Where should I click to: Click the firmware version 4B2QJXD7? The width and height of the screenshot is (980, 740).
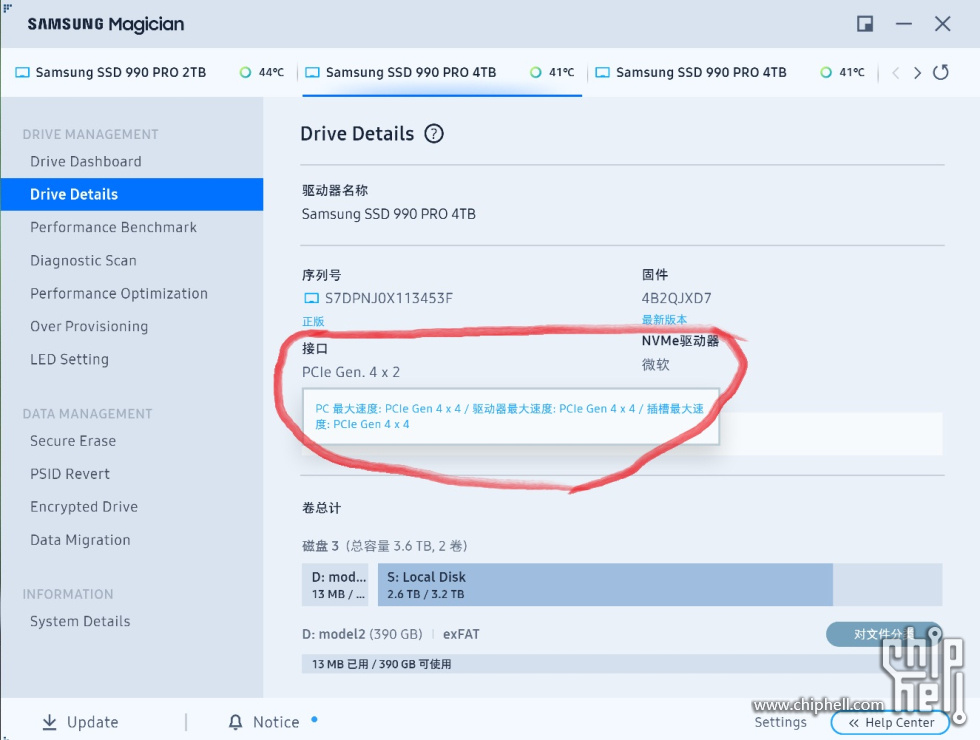[676, 298]
